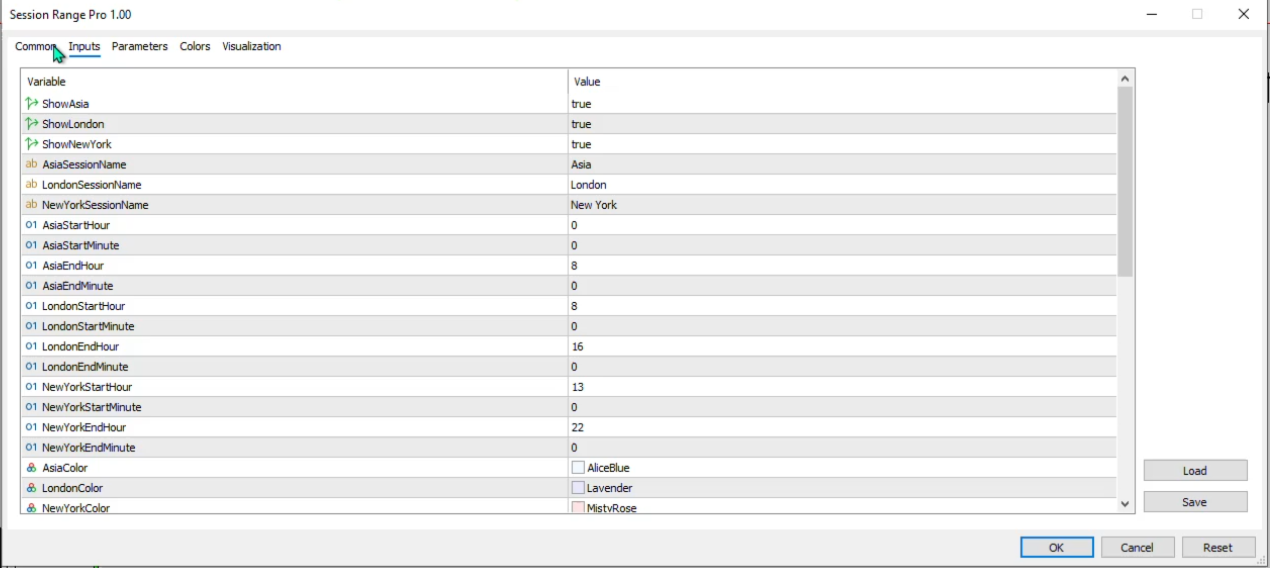Click the MistyRose color swatch
The image size is (1270, 568).
(x=578, y=508)
